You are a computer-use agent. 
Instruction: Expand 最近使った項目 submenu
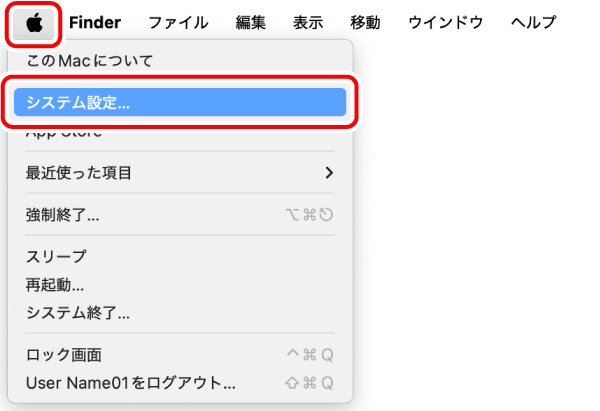(180, 173)
